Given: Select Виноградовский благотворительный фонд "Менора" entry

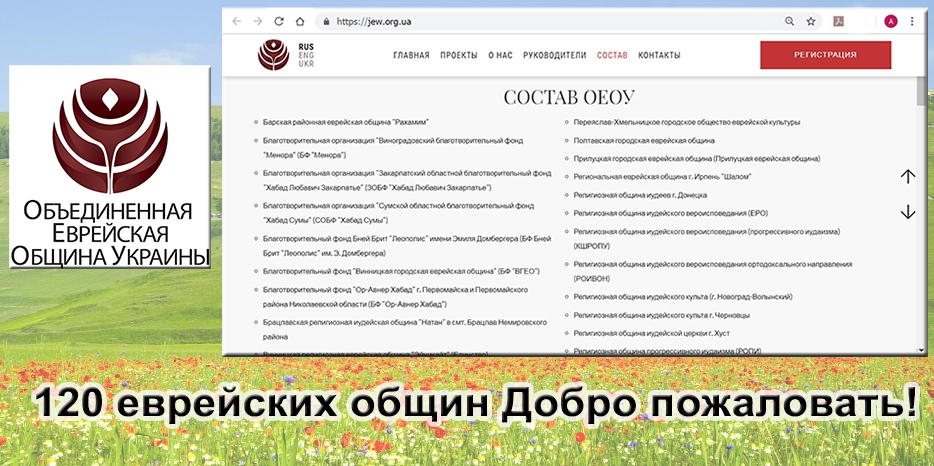Looking at the screenshot, I should tap(393, 148).
